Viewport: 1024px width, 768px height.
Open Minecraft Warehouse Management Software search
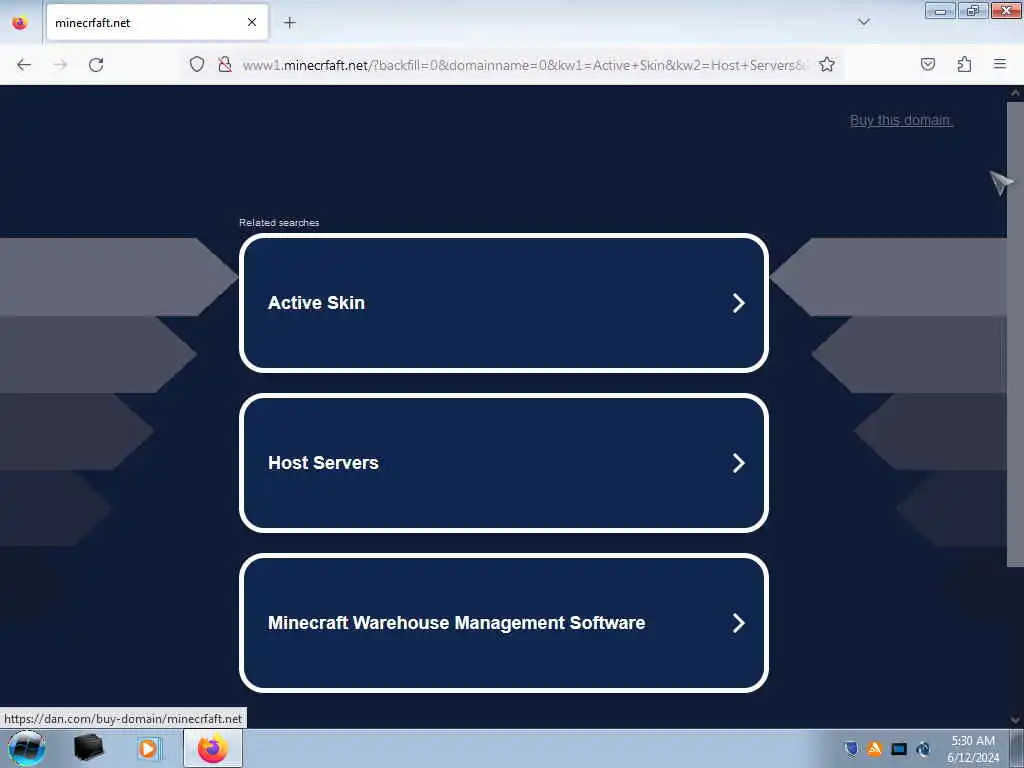504,623
